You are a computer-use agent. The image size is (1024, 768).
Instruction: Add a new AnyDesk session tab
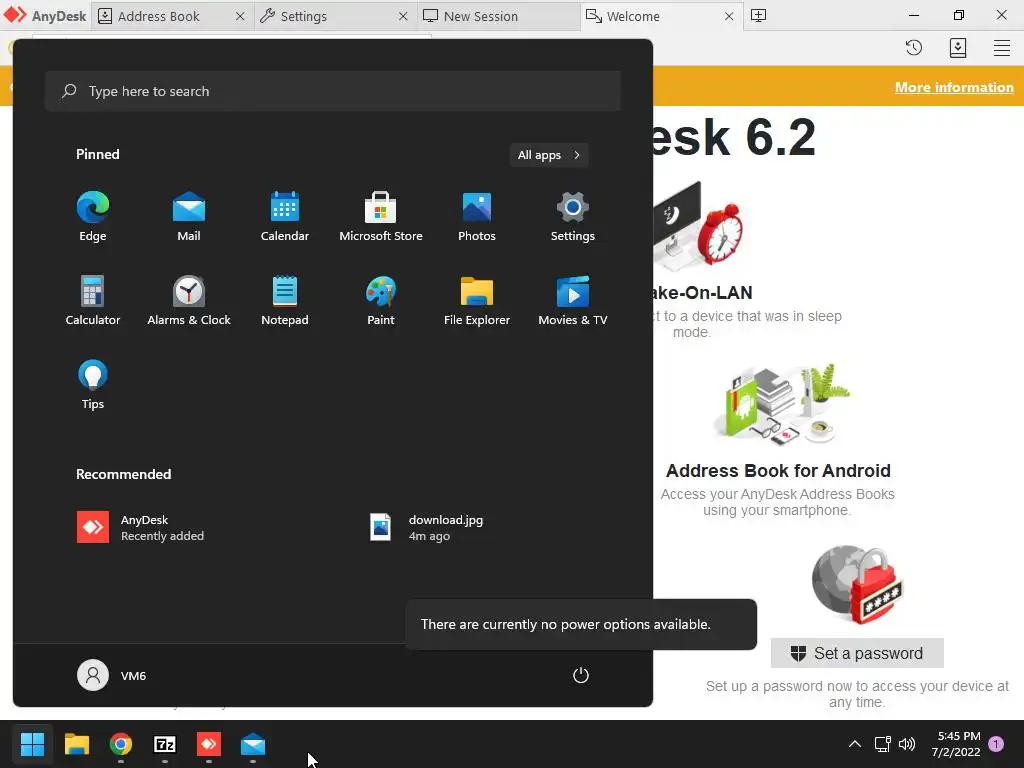click(758, 16)
